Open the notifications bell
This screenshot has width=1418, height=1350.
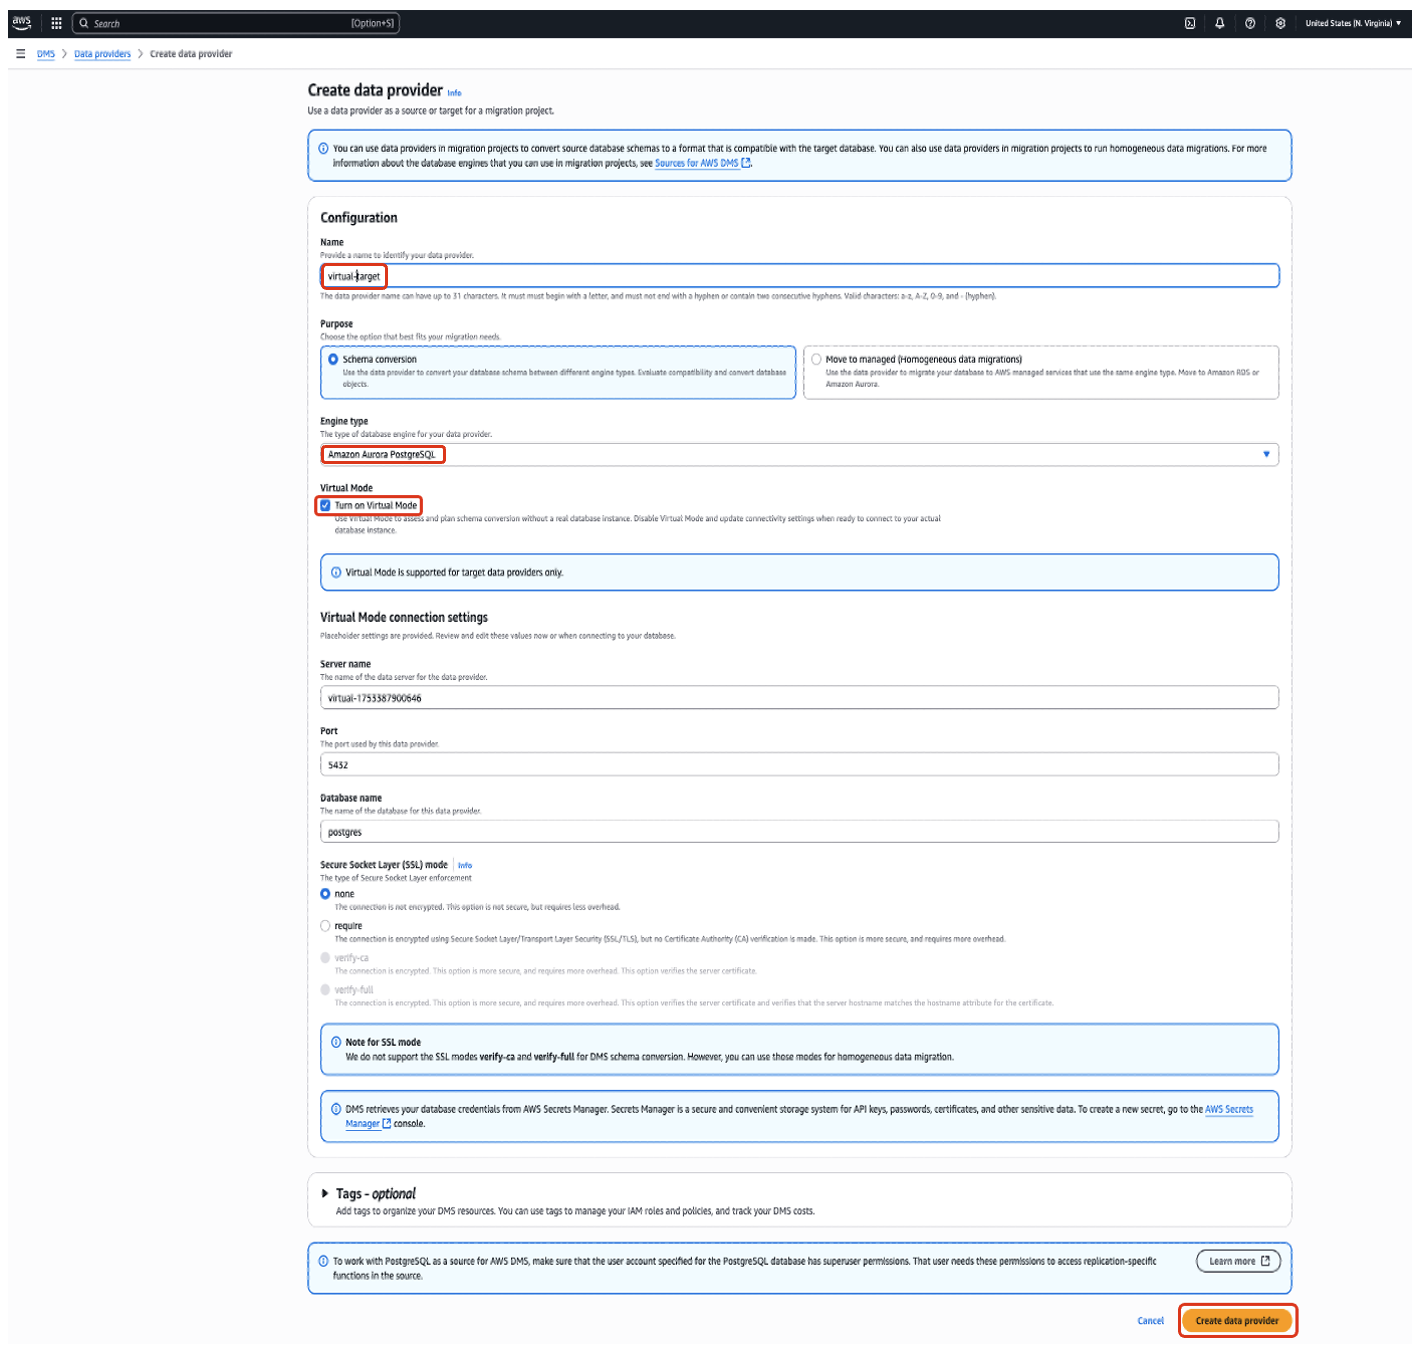click(1220, 23)
